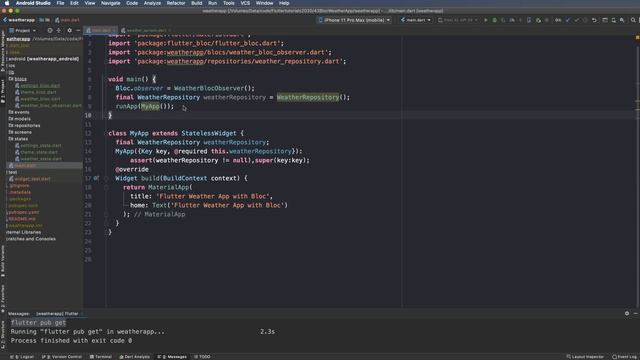Open the File menu
The width and height of the screenshot is (640, 360).
(x=60, y=3)
